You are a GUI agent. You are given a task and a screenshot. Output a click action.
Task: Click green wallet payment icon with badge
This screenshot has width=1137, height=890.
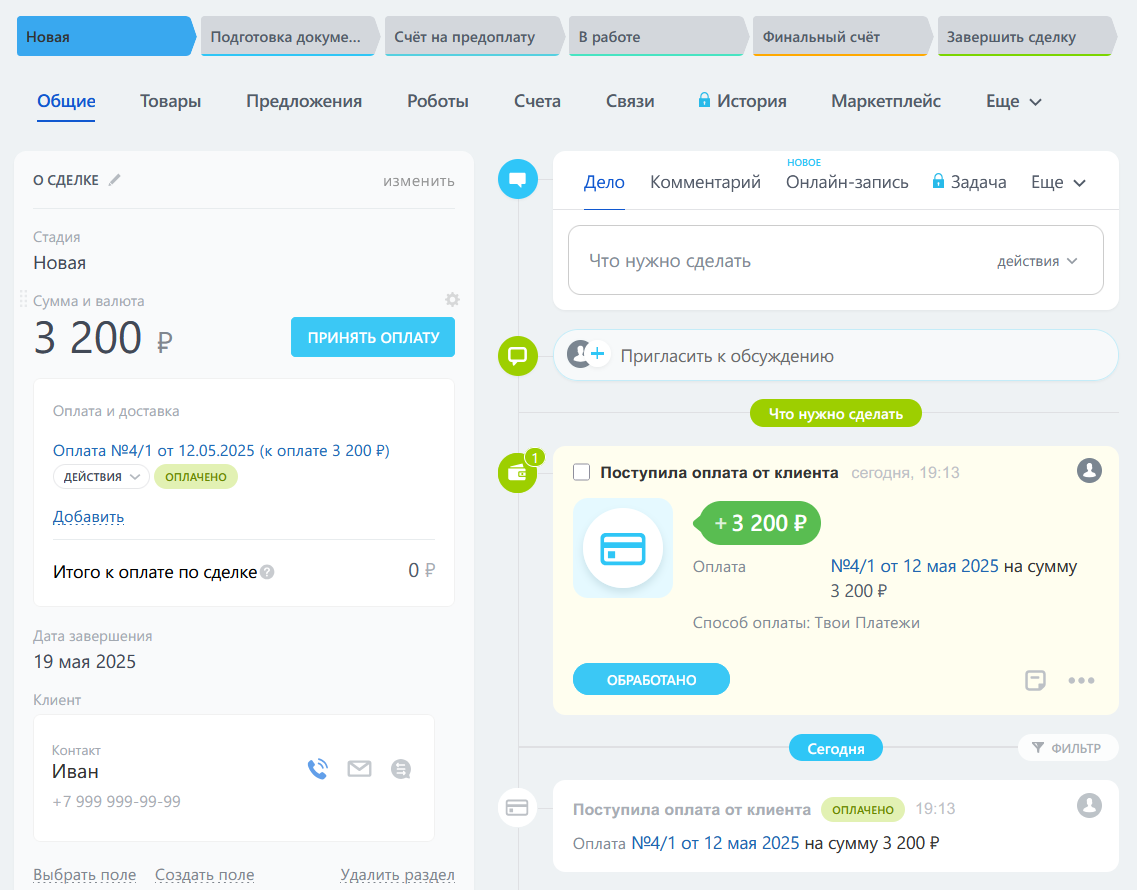pyautogui.click(x=518, y=472)
